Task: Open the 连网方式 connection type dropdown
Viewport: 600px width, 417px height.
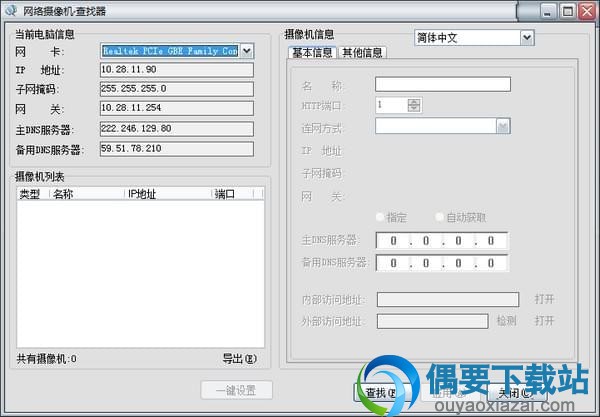Action: pyautogui.click(x=503, y=126)
